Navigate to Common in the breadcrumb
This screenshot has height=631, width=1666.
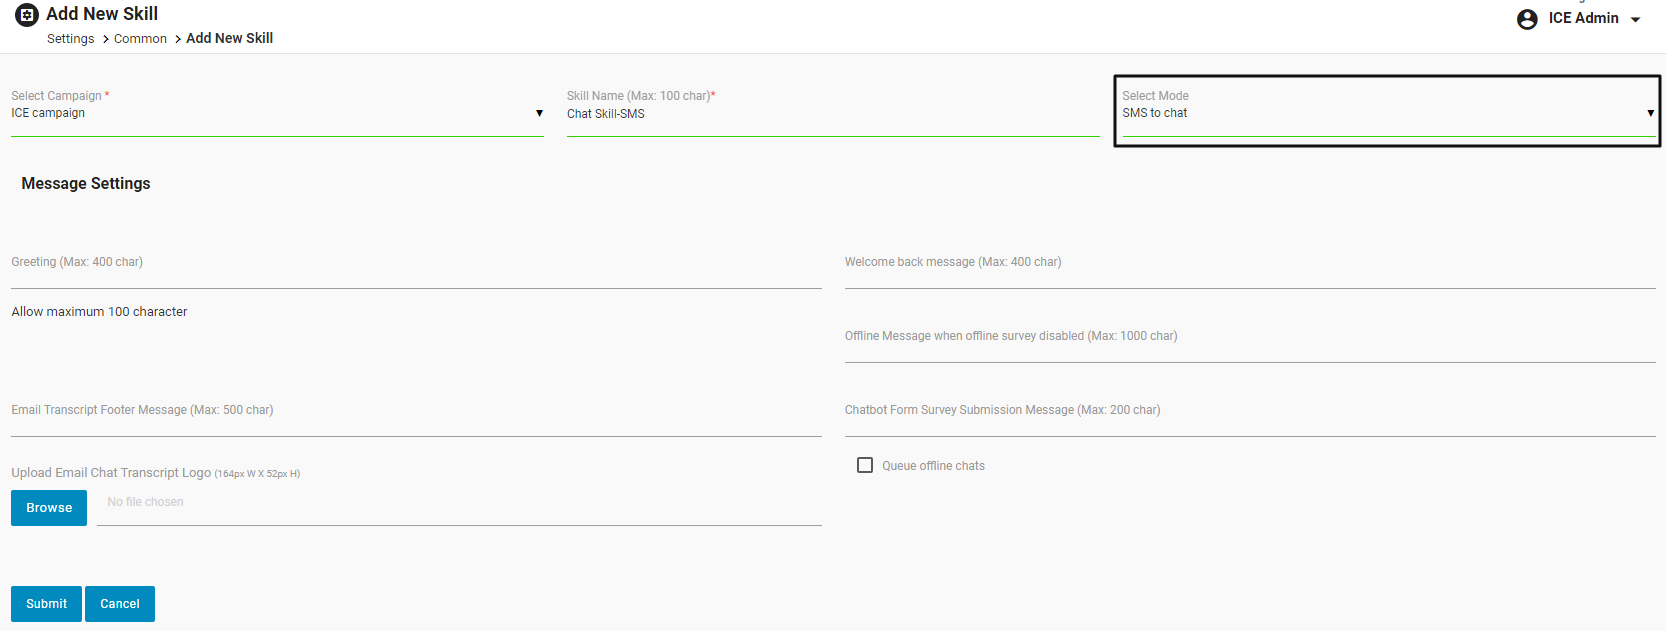click(x=140, y=39)
